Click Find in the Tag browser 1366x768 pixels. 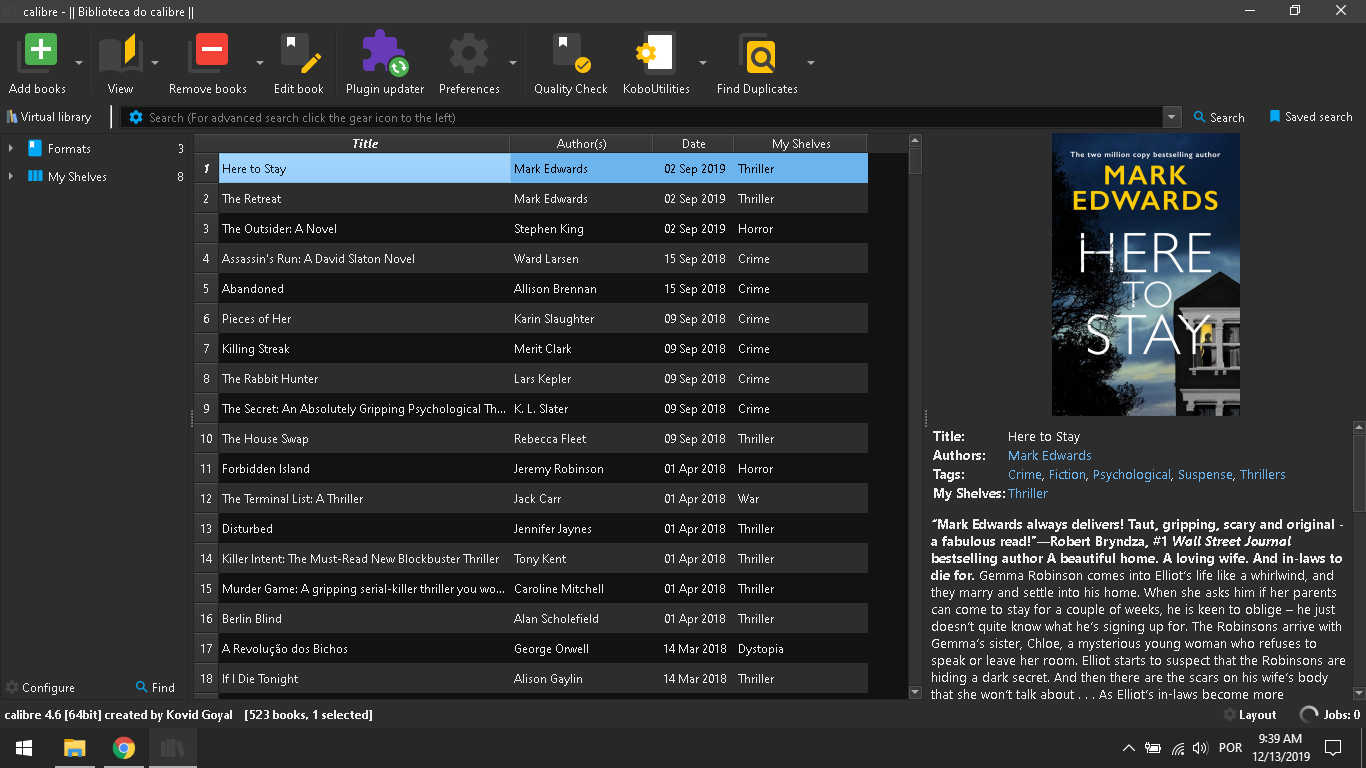click(155, 688)
